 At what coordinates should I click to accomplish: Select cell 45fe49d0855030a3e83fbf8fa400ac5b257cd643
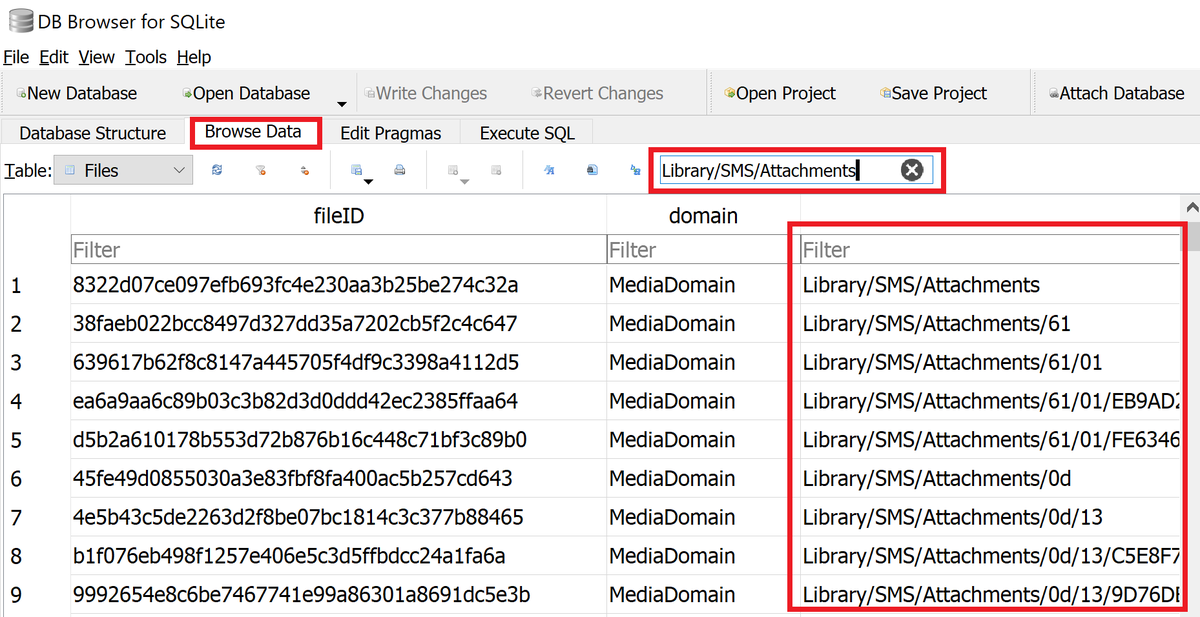pos(338,479)
